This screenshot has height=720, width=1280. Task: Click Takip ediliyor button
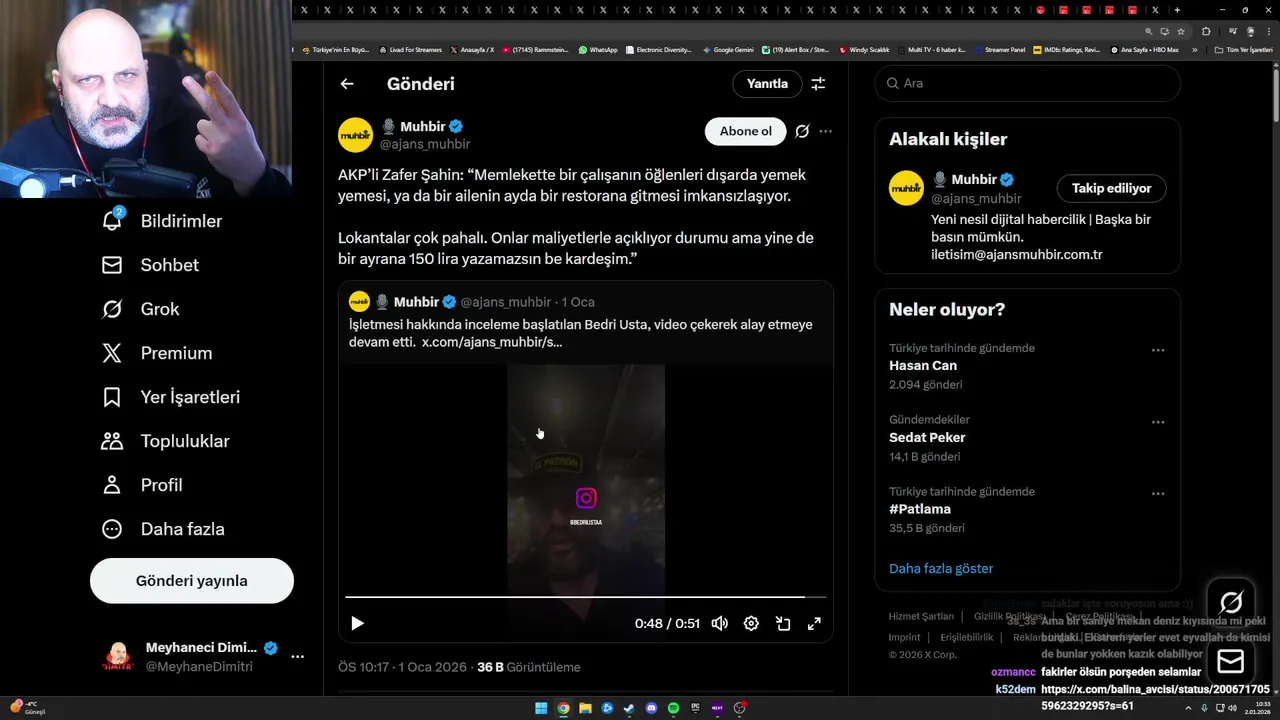point(1111,188)
